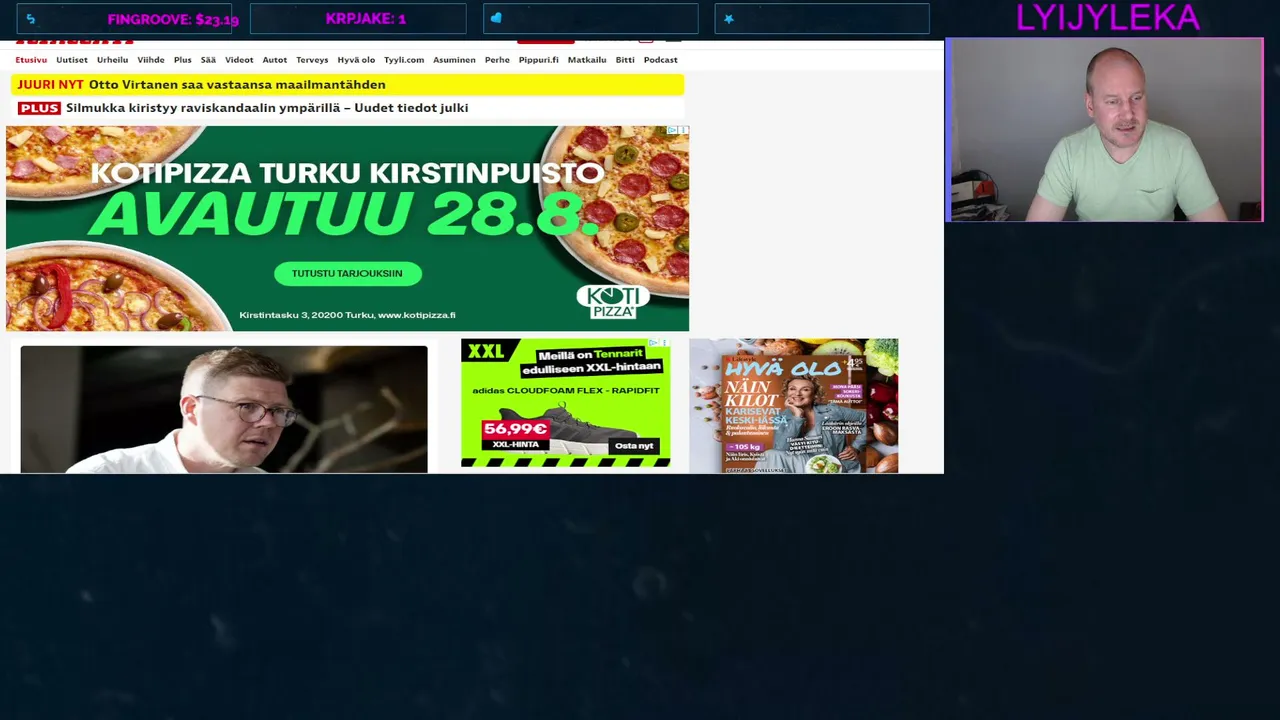Viewport: 1280px width, 720px height.
Task: Open the Asuminen section
Action: pyautogui.click(x=454, y=60)
